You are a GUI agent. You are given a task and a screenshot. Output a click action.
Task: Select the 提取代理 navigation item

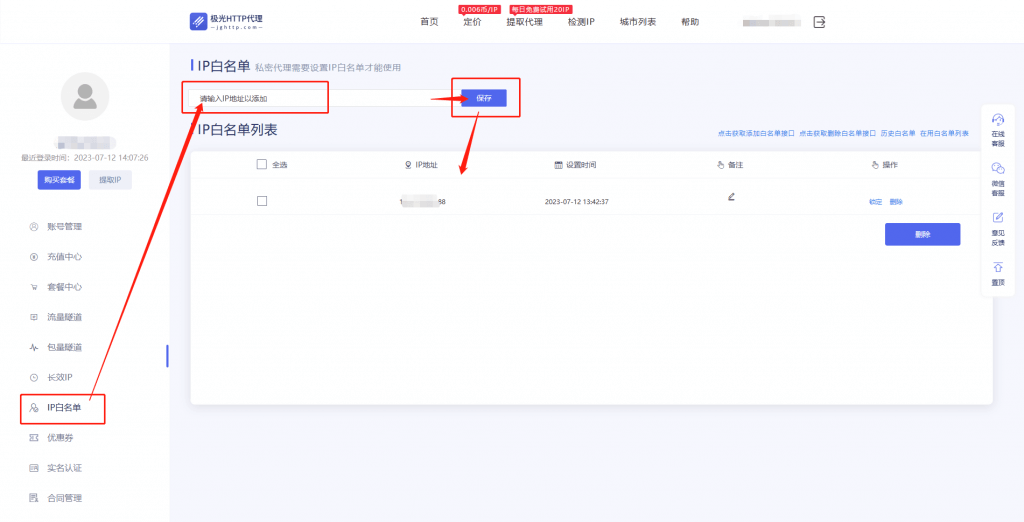(x=524, y=22)
